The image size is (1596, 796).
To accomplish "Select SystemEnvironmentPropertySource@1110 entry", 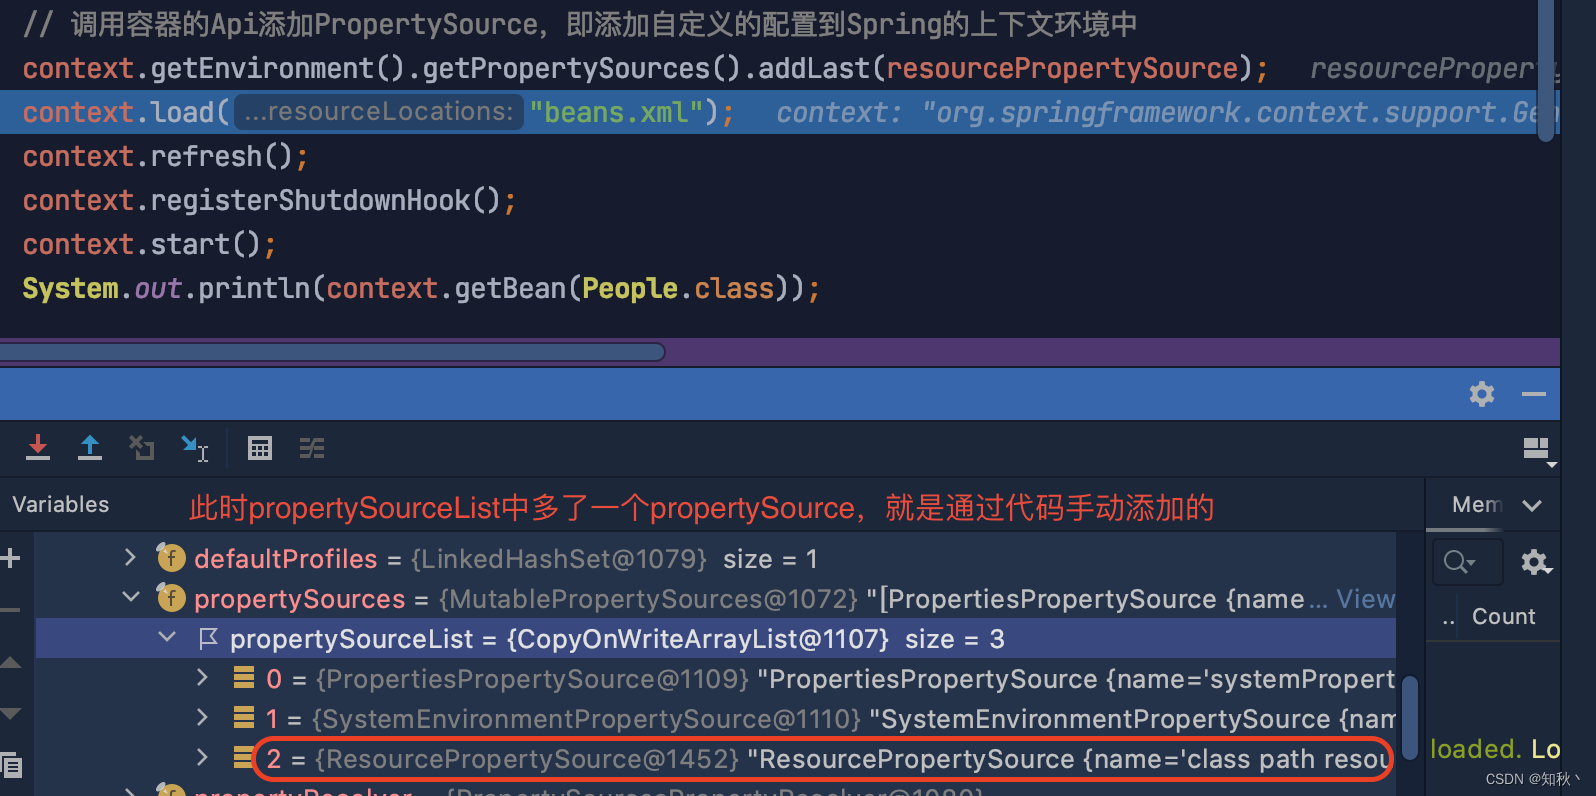I will pyautogui.click(x=716, y=718).
